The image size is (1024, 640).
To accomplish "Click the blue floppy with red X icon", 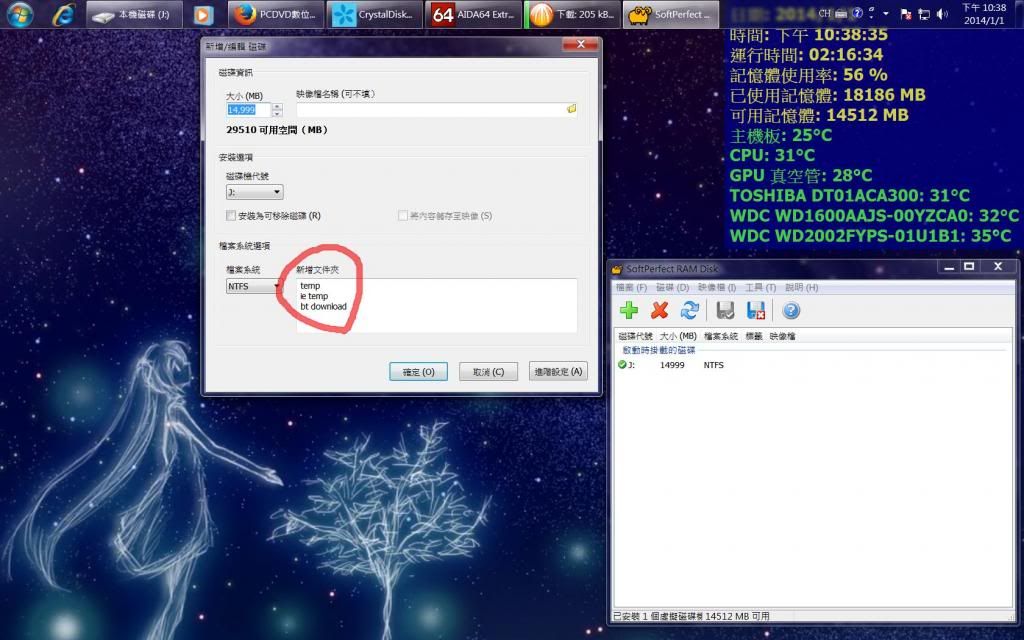I will coord(756,310).
